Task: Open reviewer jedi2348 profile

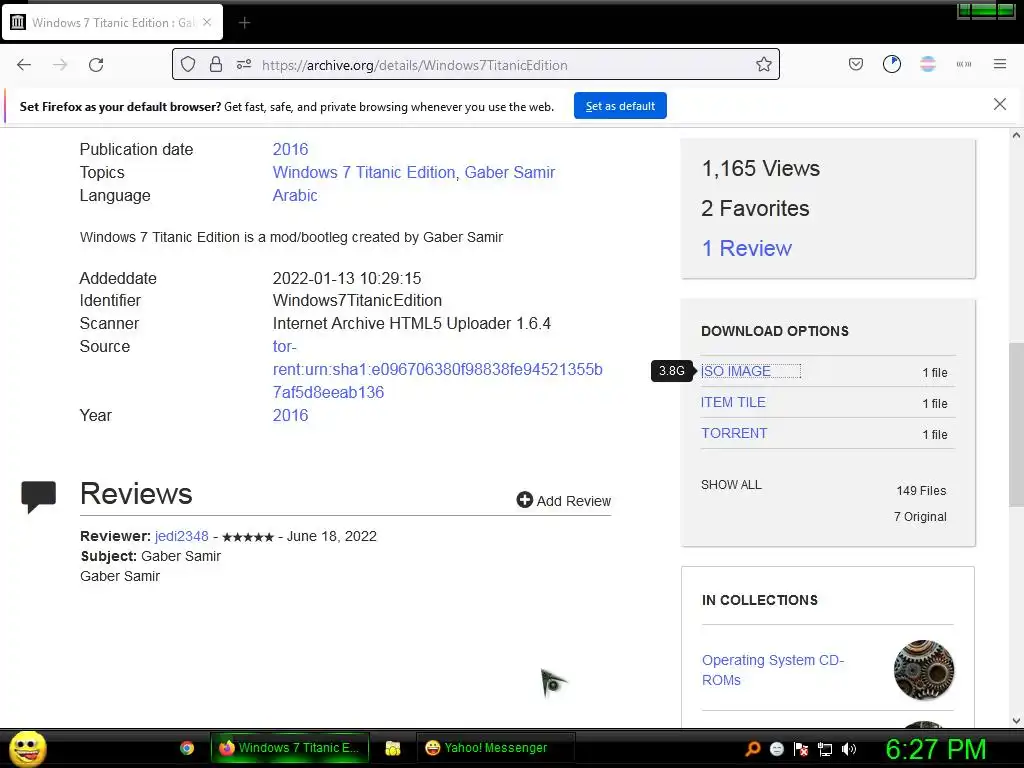Action: click(x=182, y=536)
